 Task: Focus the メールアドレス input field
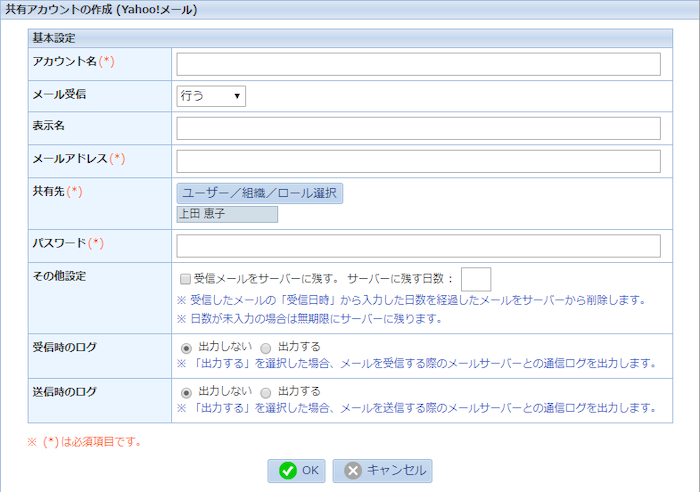tap(418, 161)
